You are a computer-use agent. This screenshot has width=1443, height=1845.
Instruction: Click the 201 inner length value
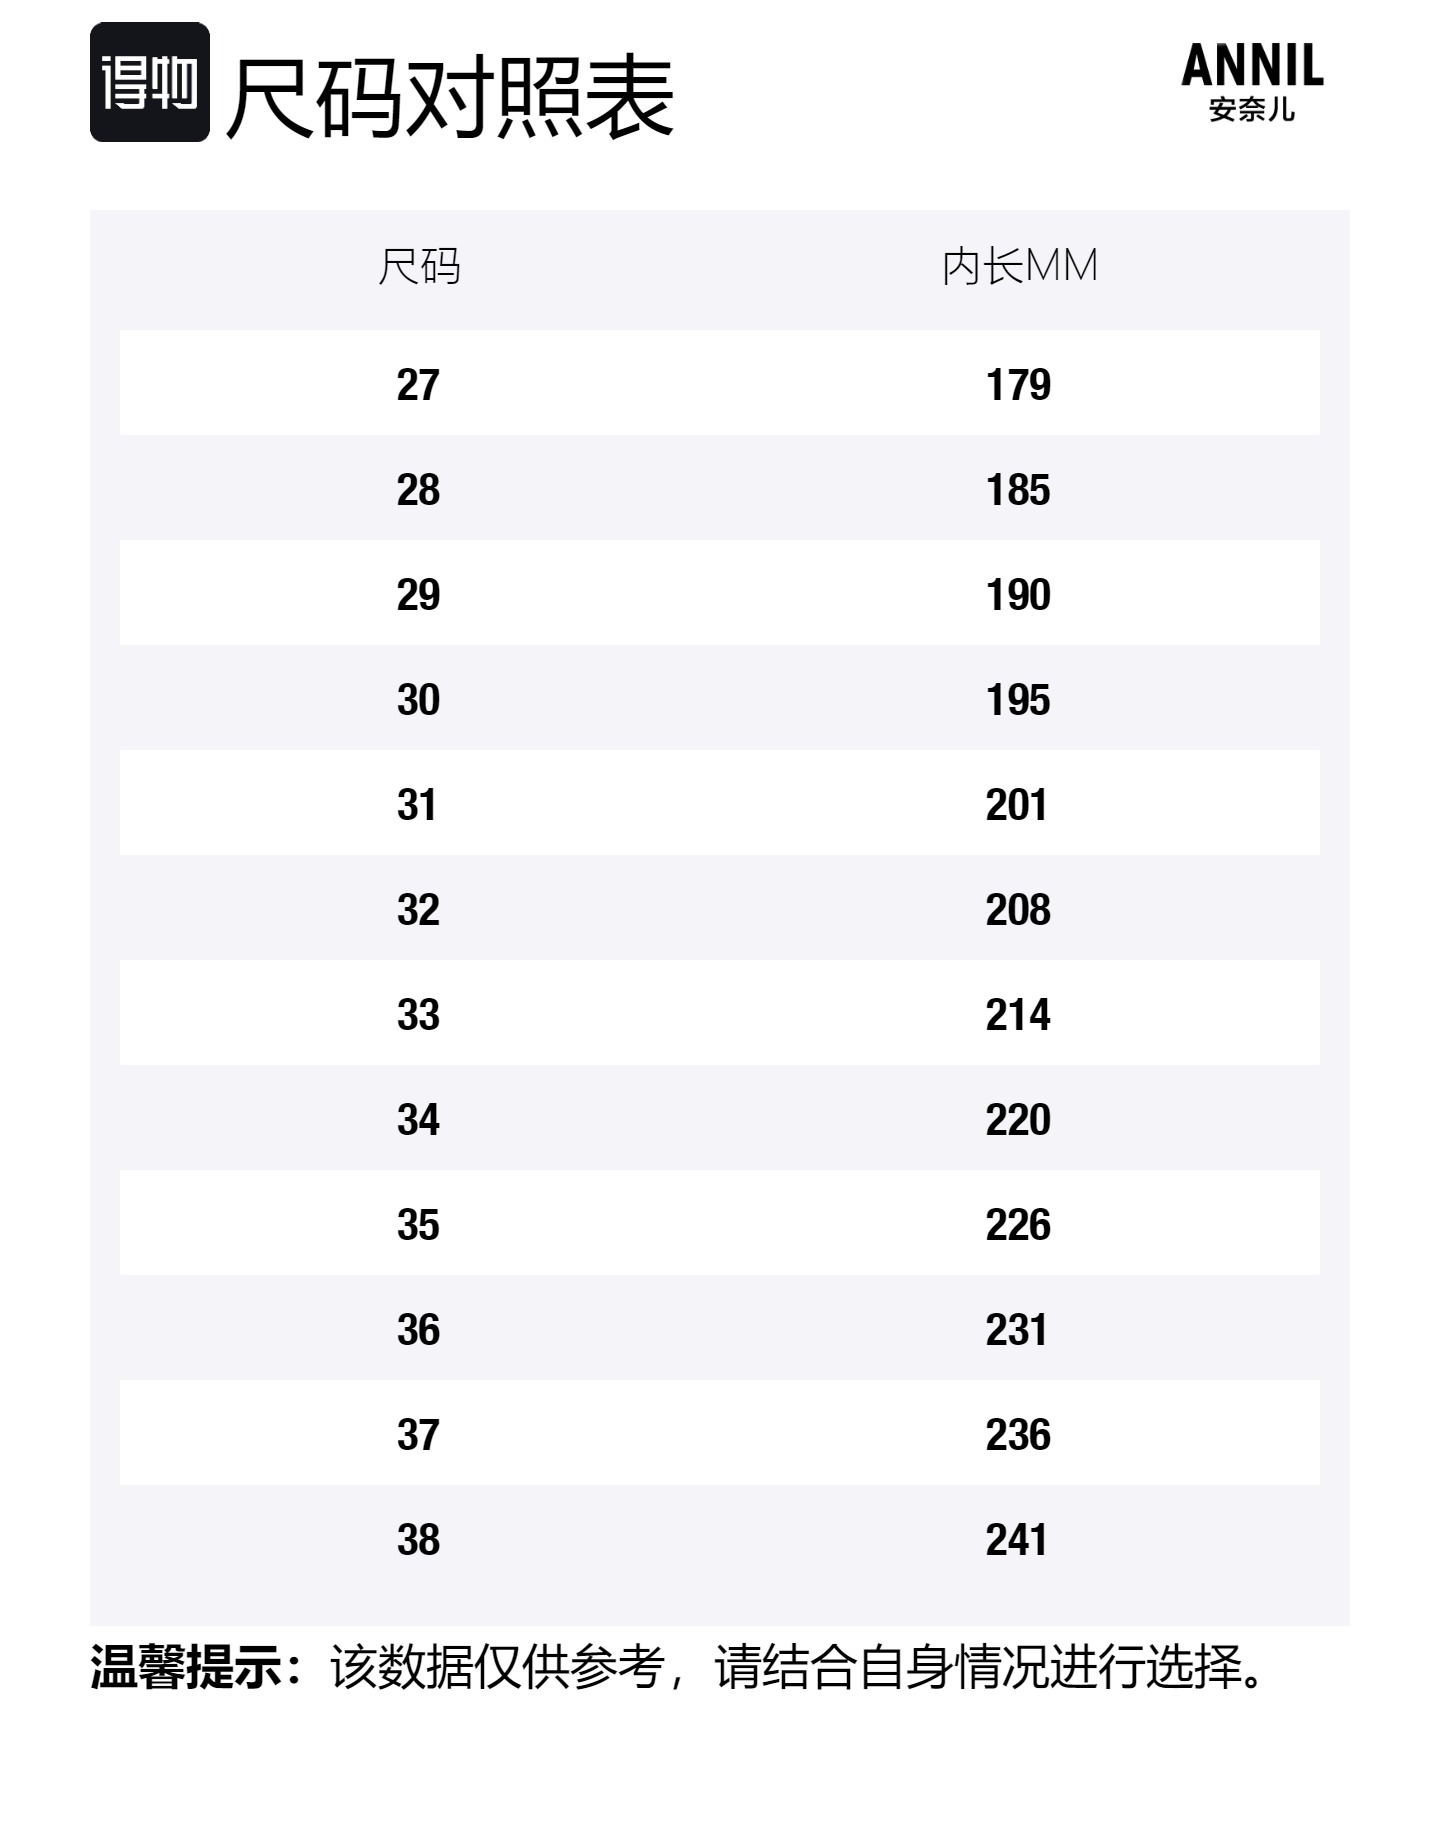tap(1016, 805)
